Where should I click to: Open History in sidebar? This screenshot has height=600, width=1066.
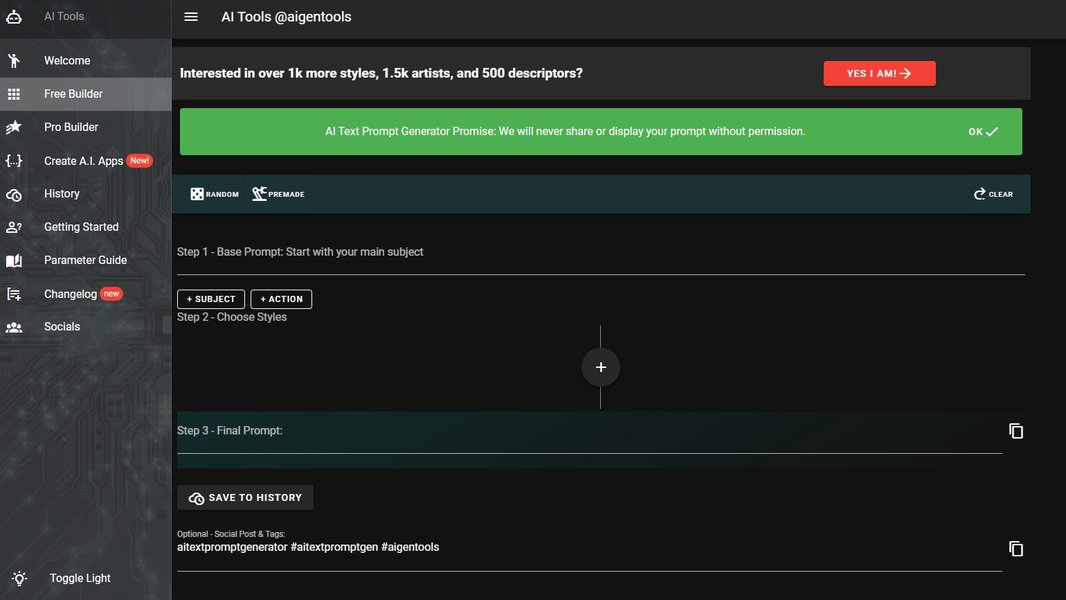(x=86, y=194)
